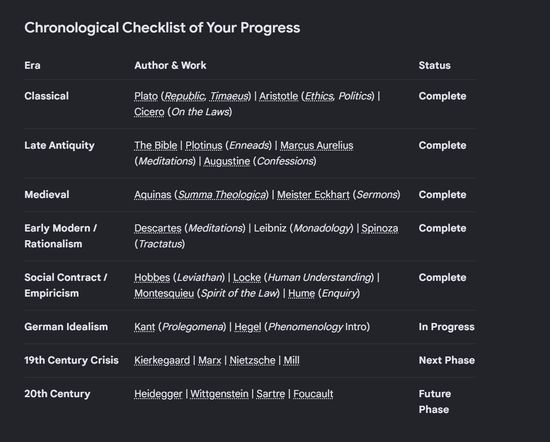The height and width of the screenshot is (442, 550).
Task: Follow the Plotinus link
Action: pyautogui.click(x=204, y=145)
